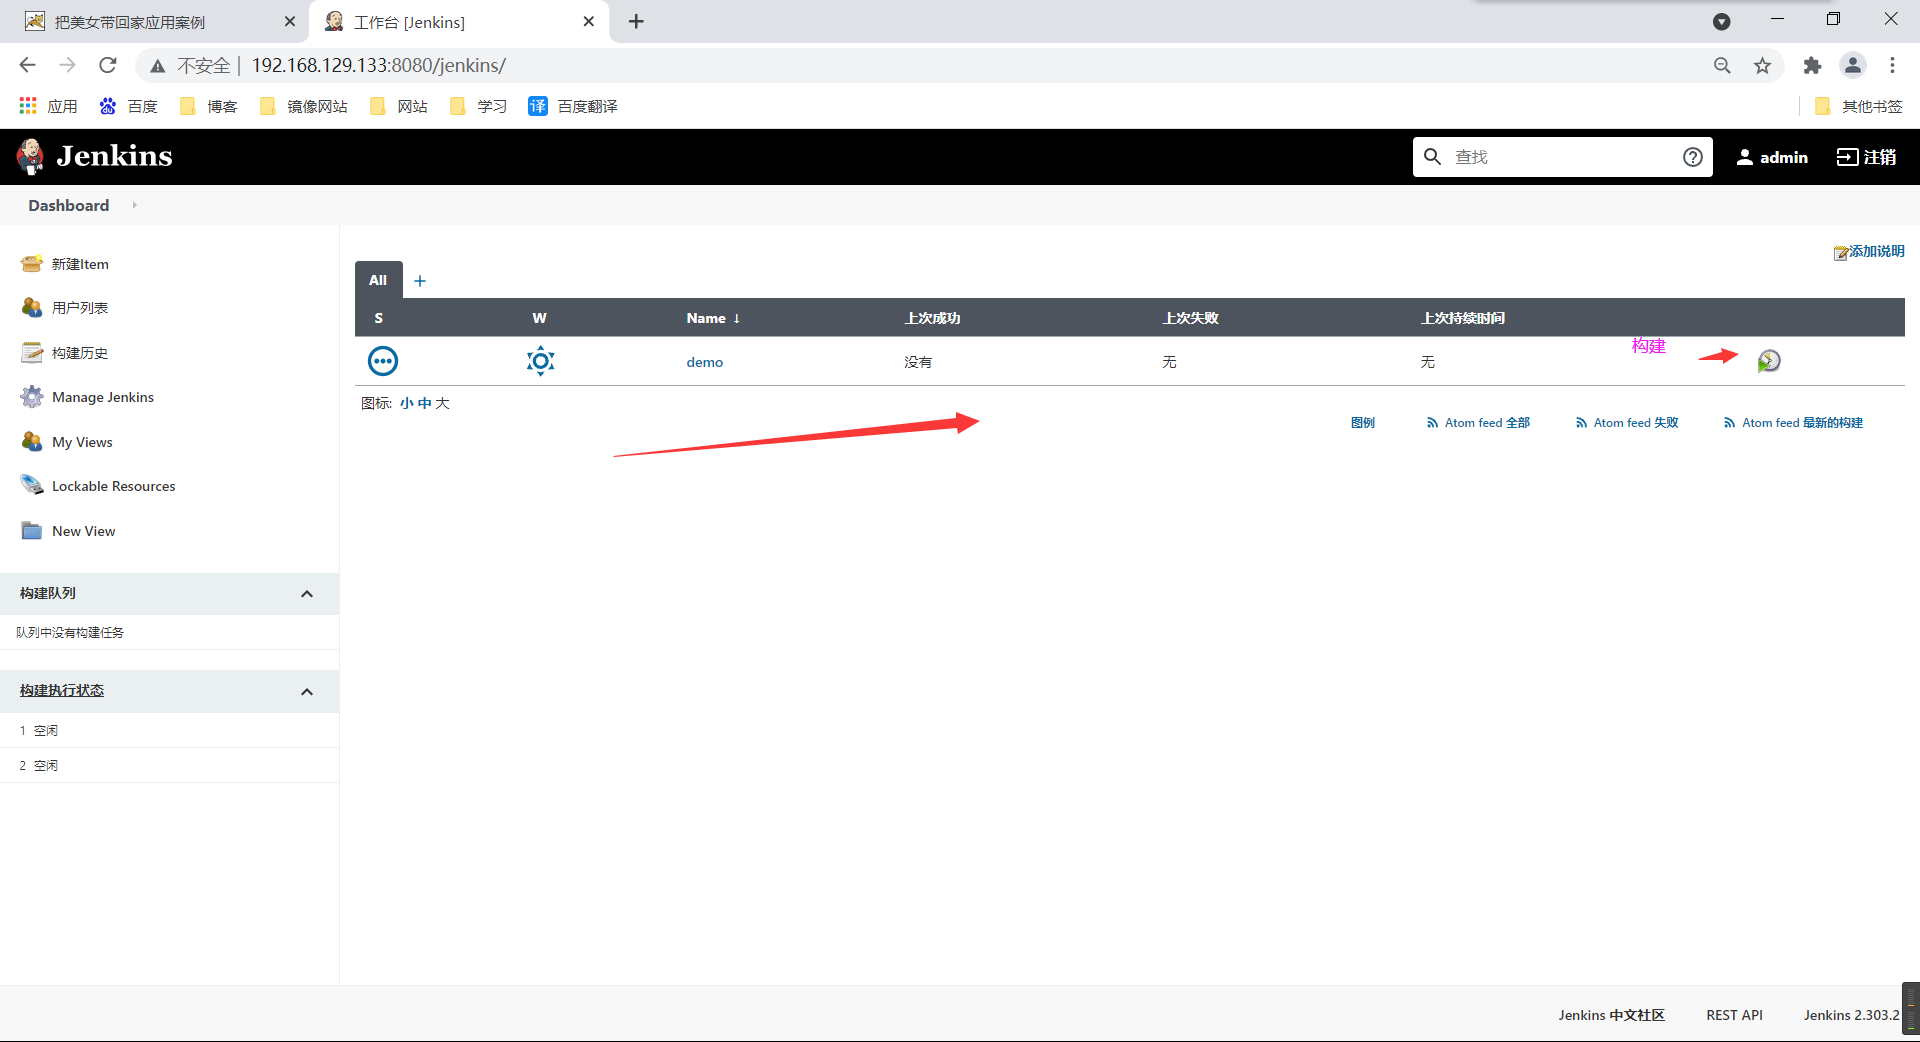Focus the 查找 search input field
Image resolution: width=1920 pixels, height=1042 pixels.
(1562, 157)
